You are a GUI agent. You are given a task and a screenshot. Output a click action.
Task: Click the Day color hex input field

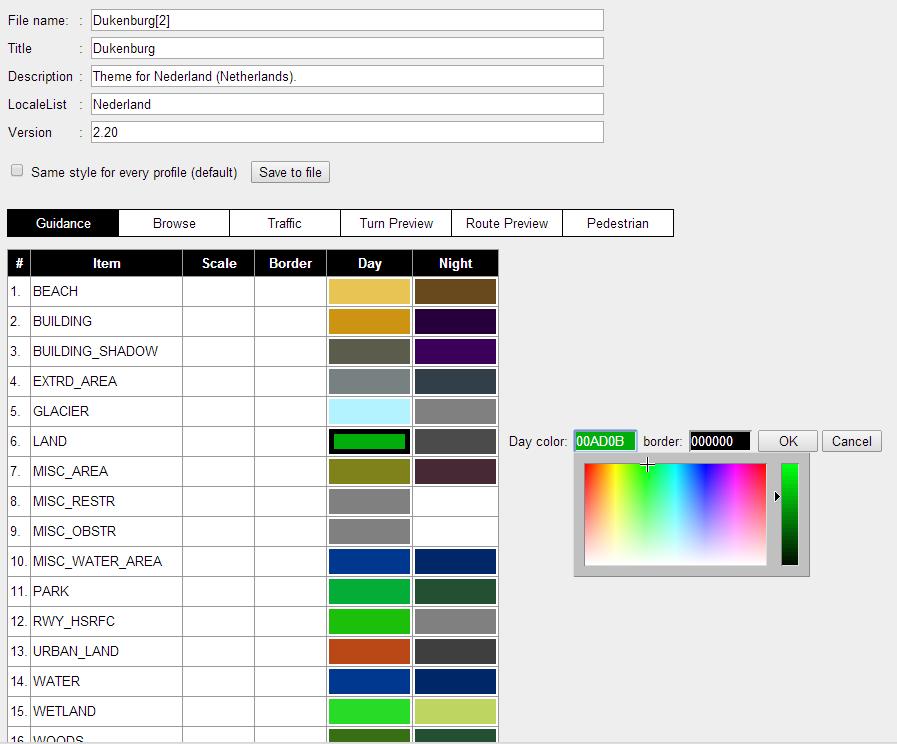[605, 441]
